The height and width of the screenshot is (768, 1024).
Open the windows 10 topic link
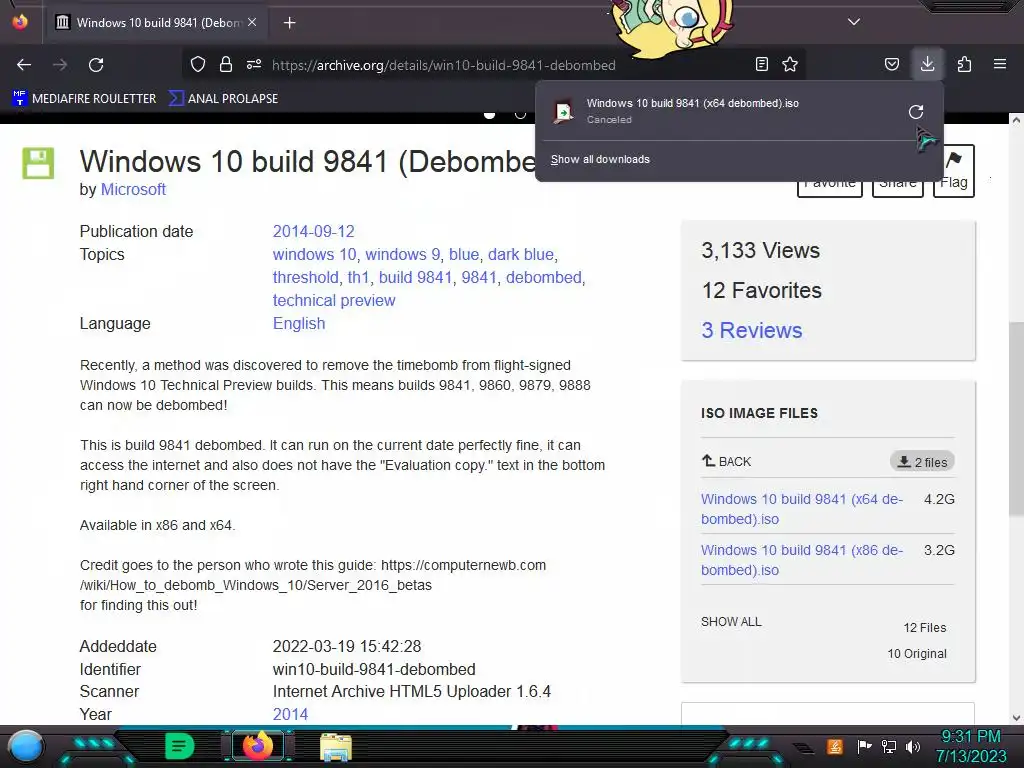(x=315, y=254)
